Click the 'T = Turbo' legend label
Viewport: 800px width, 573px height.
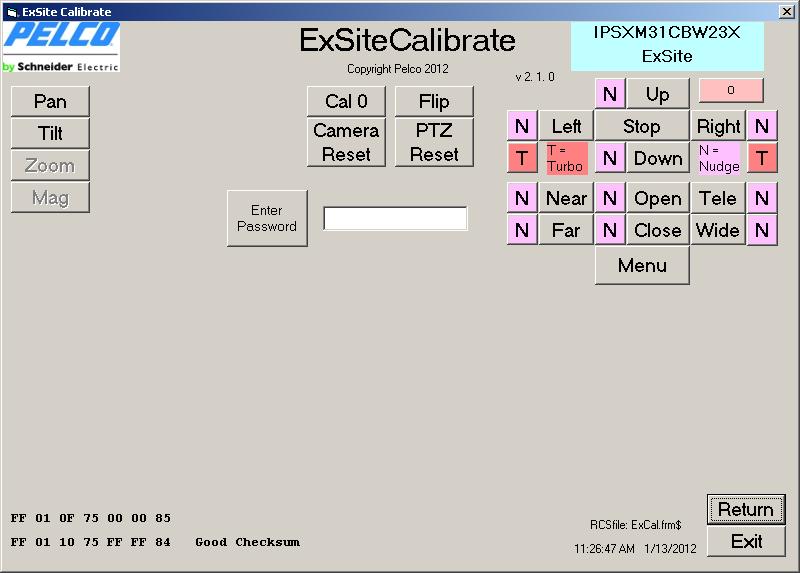point(566,158)
